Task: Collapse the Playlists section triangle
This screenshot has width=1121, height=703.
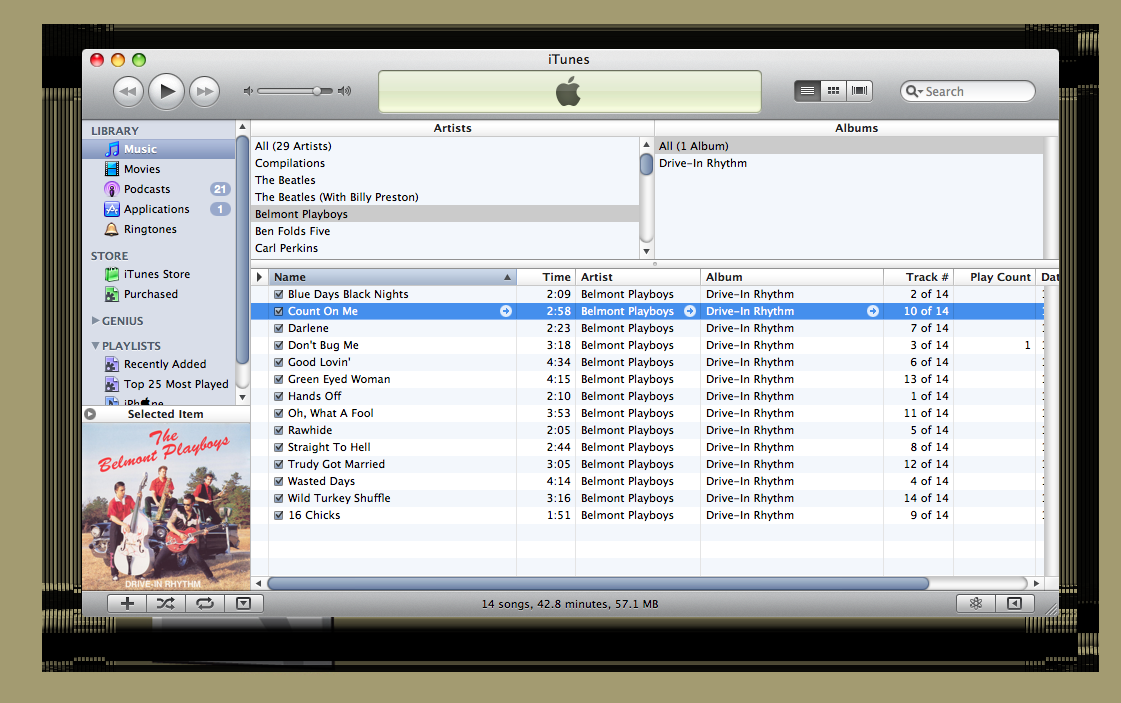Action: click(x=95, y=345)
